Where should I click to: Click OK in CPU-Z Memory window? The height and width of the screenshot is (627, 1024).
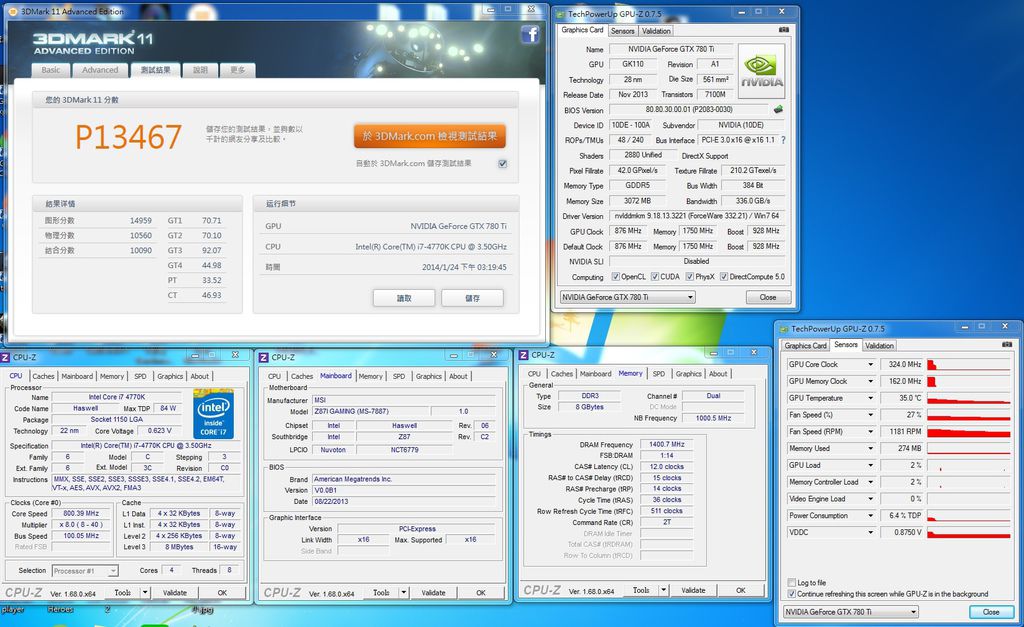(741, 590)
